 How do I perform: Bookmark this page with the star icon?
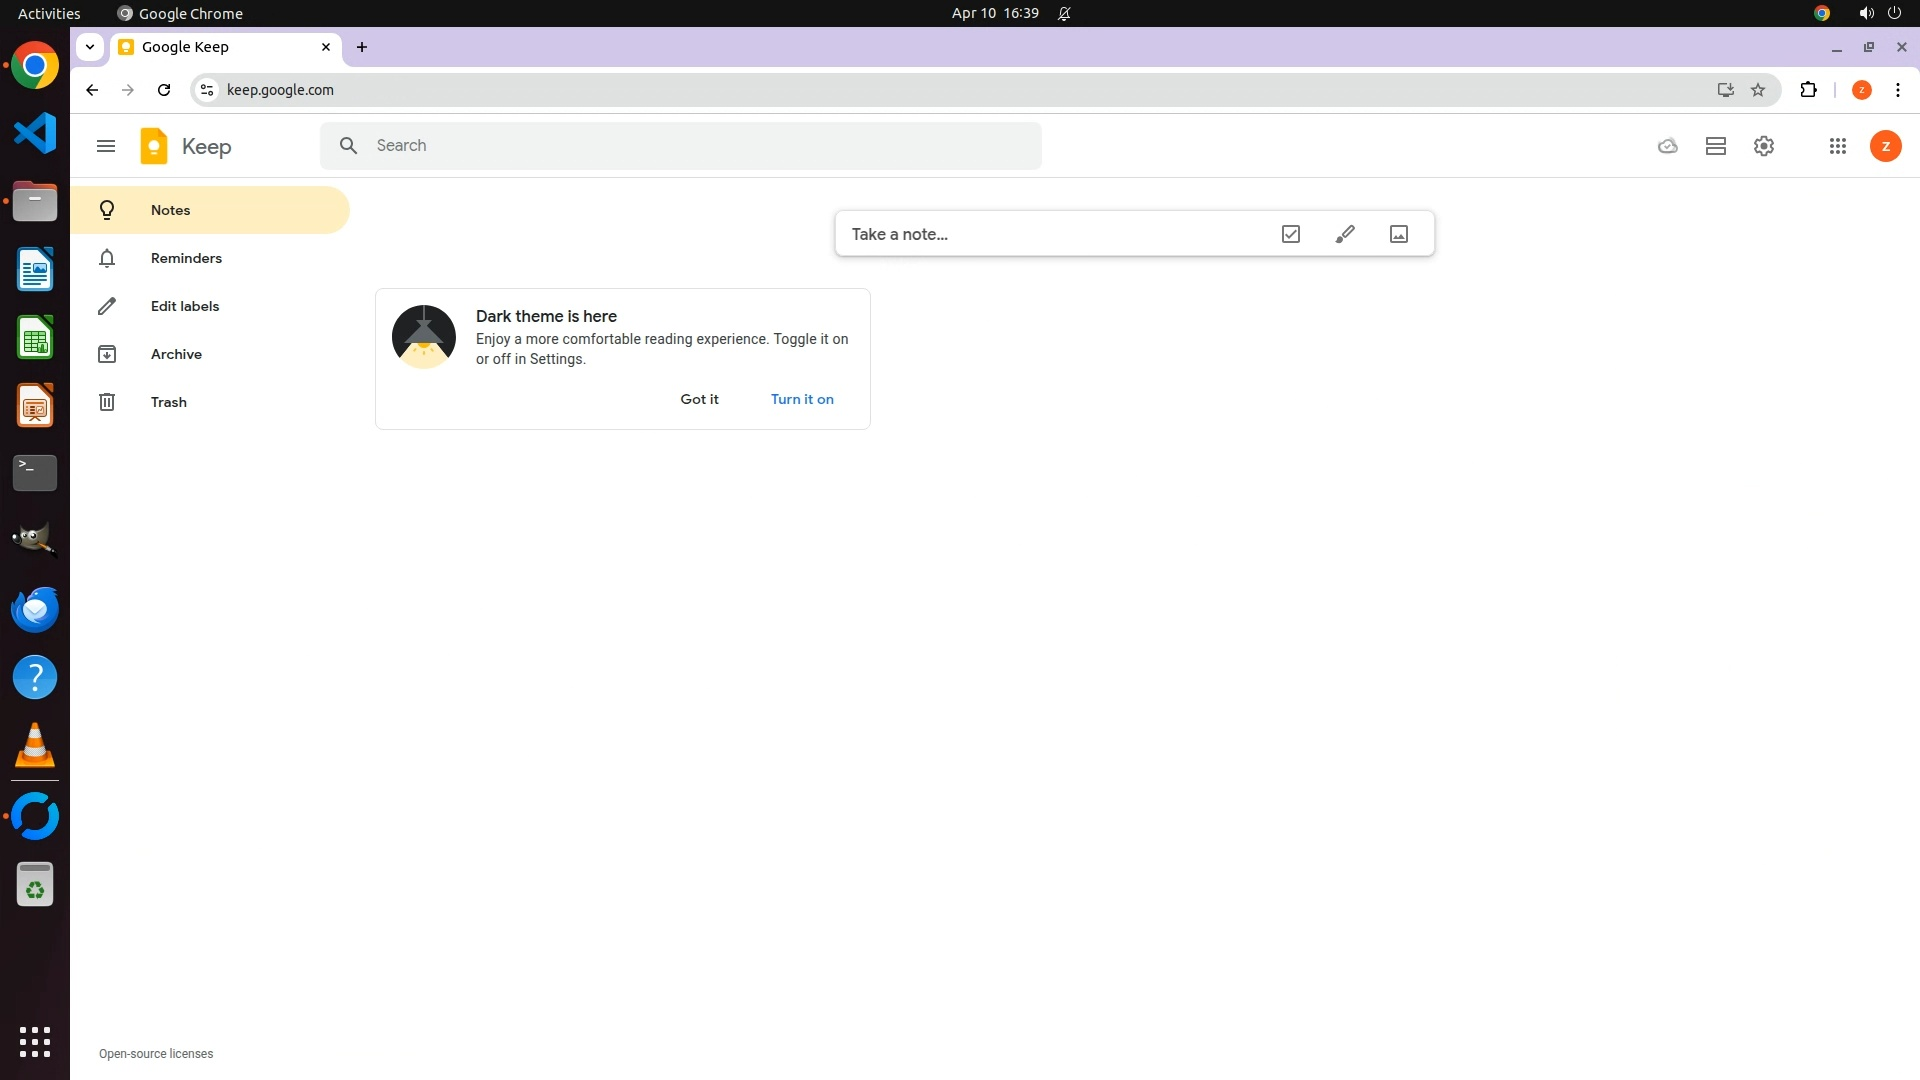[1758, 90]
